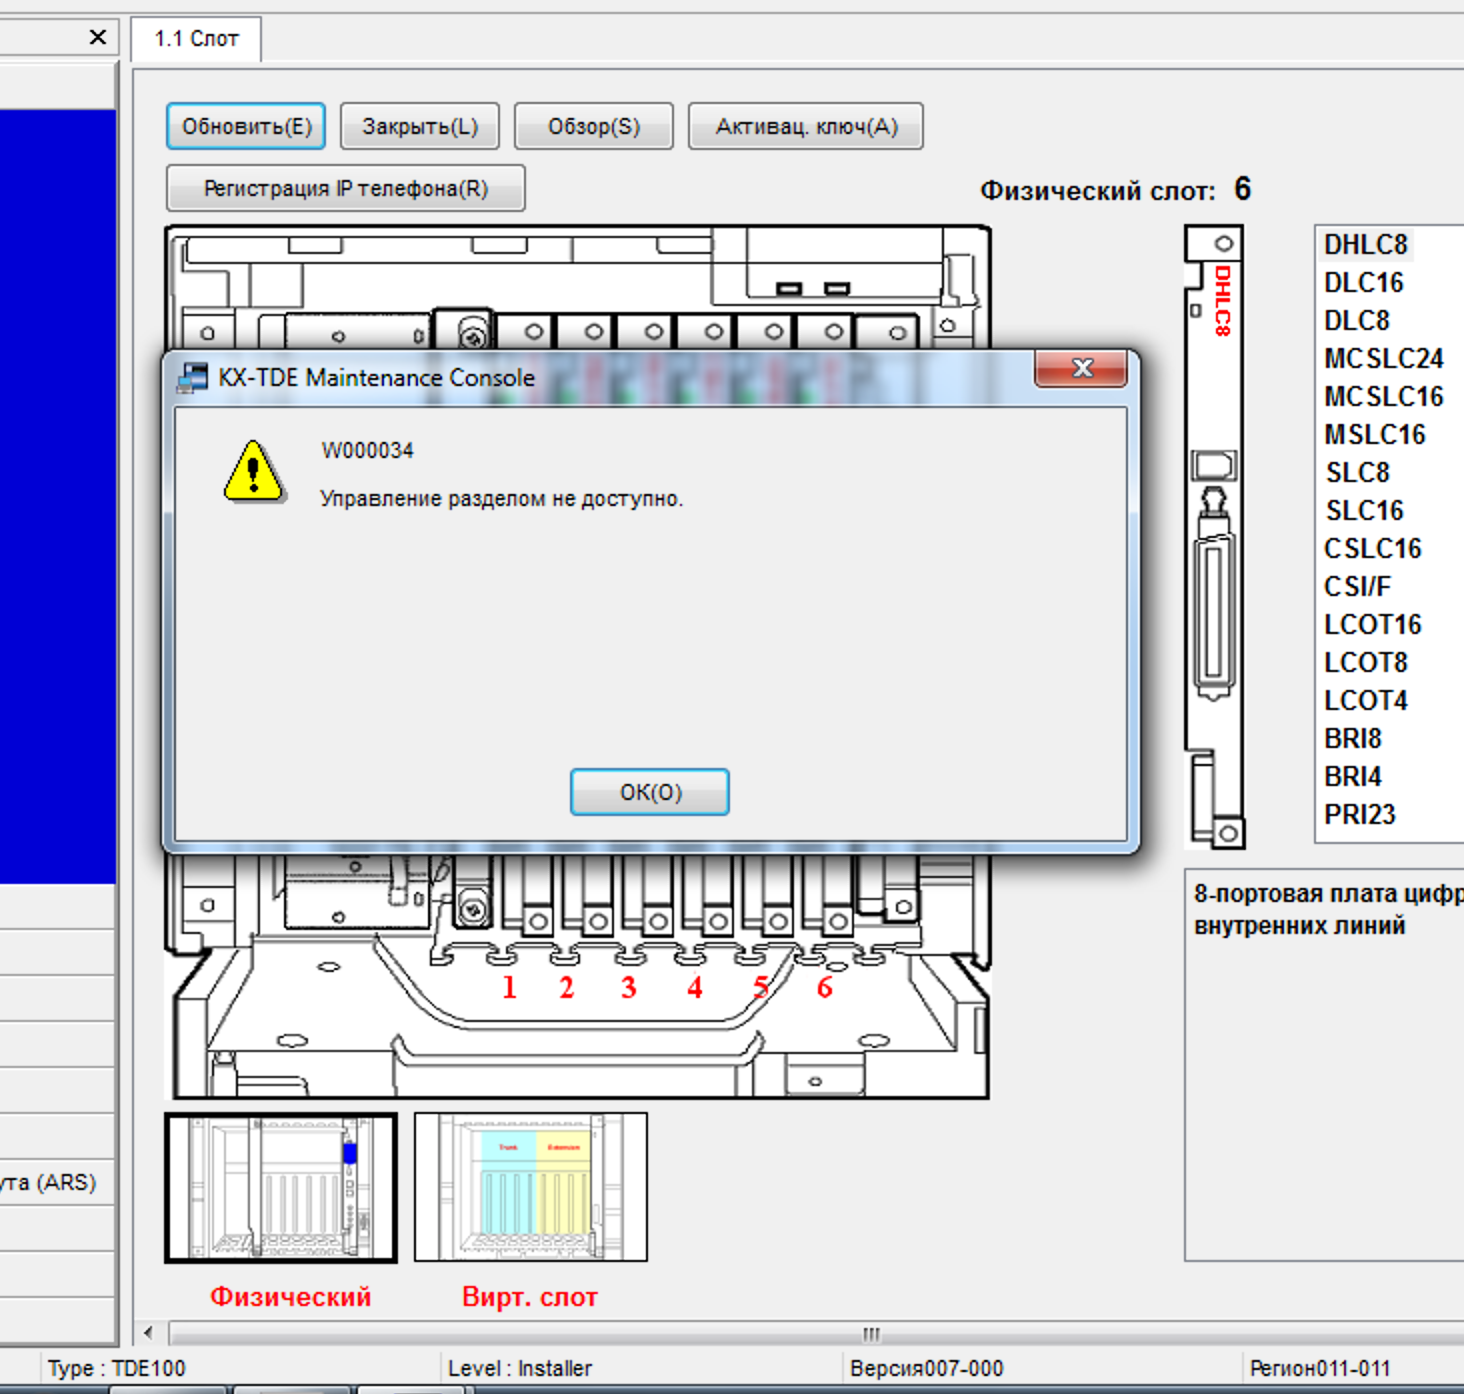Select MCSLC24 card in the list
Viewport: 1464px width, 1394px height.
(x=1383, y=359)
